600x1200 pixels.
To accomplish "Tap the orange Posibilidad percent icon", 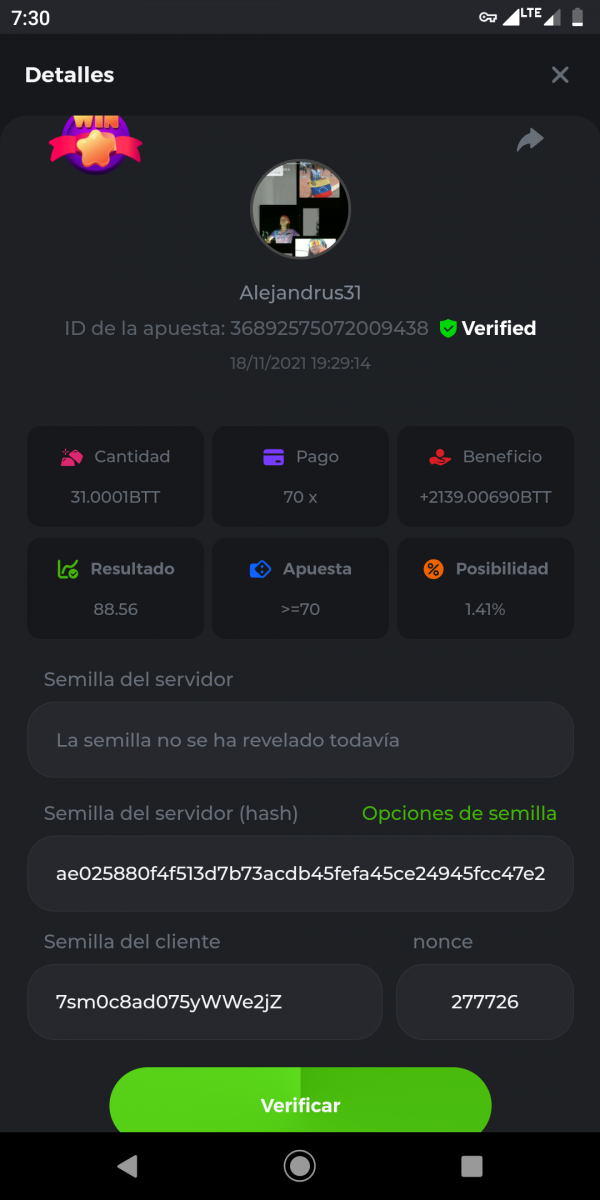I will (433, 569).
